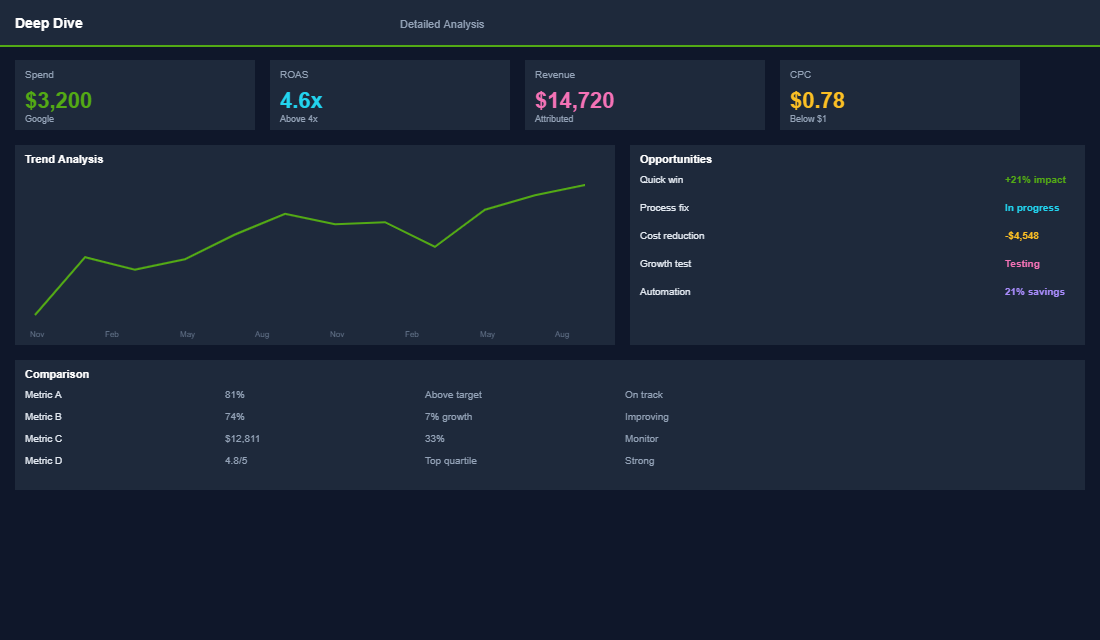Click the Above 4x label under ROAS
The width and height of the screenshot is (1100, 640).
(299, 118)
